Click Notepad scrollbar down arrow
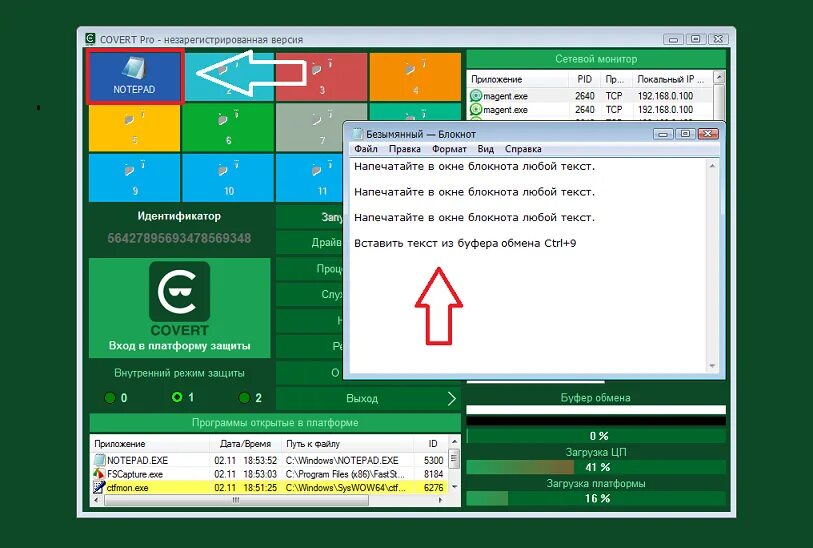Image resolution: width=813 pixels, height=548 pixels. click(712, 366)
